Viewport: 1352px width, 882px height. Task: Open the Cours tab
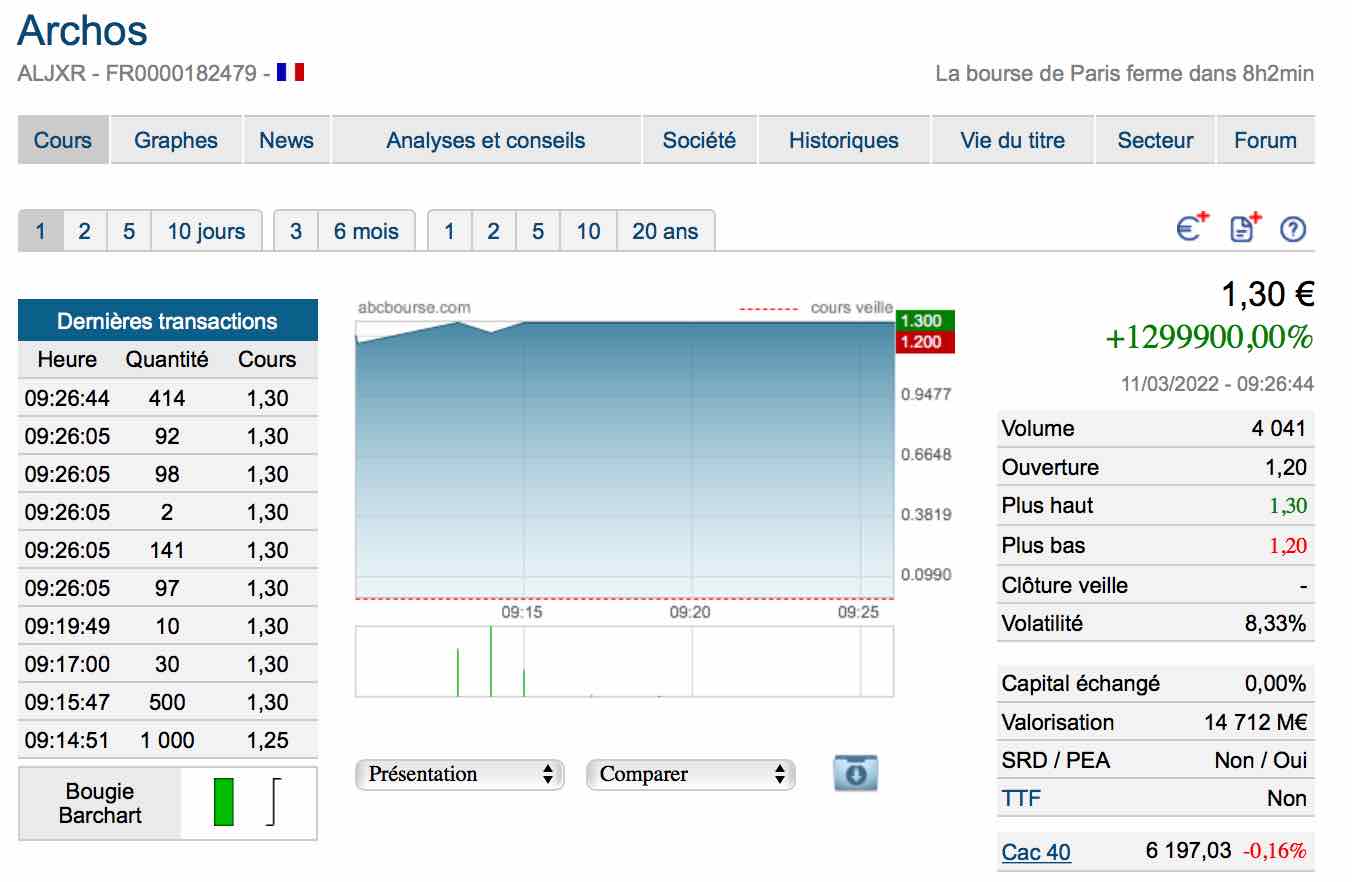[x=63, y=140]
